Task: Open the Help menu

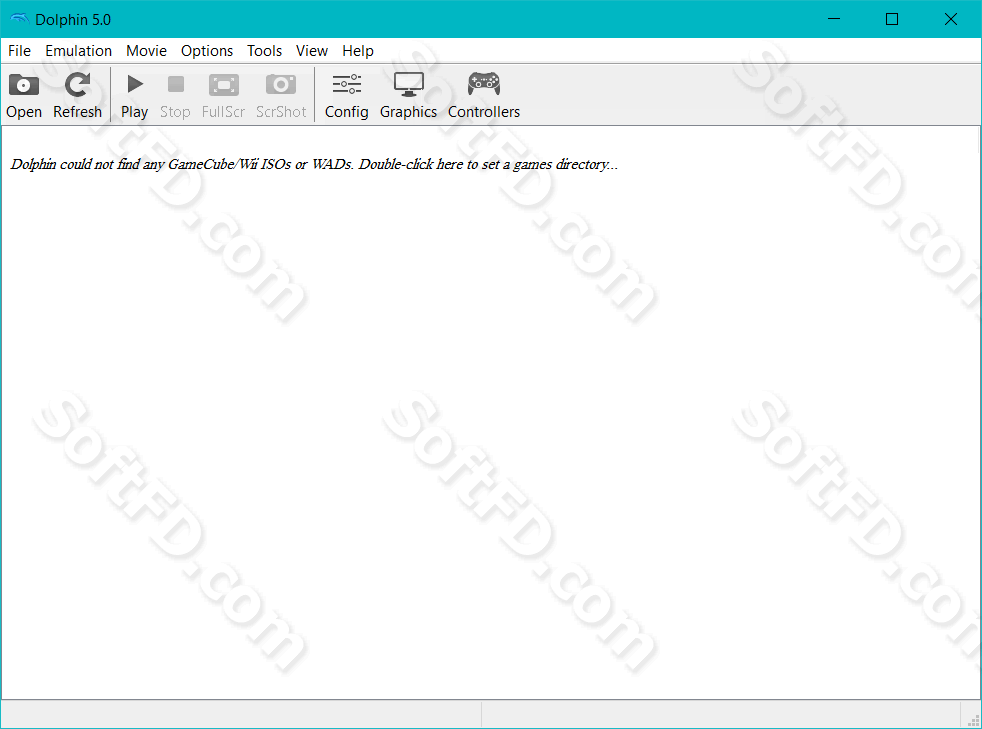Action: [x=358, y=51]
